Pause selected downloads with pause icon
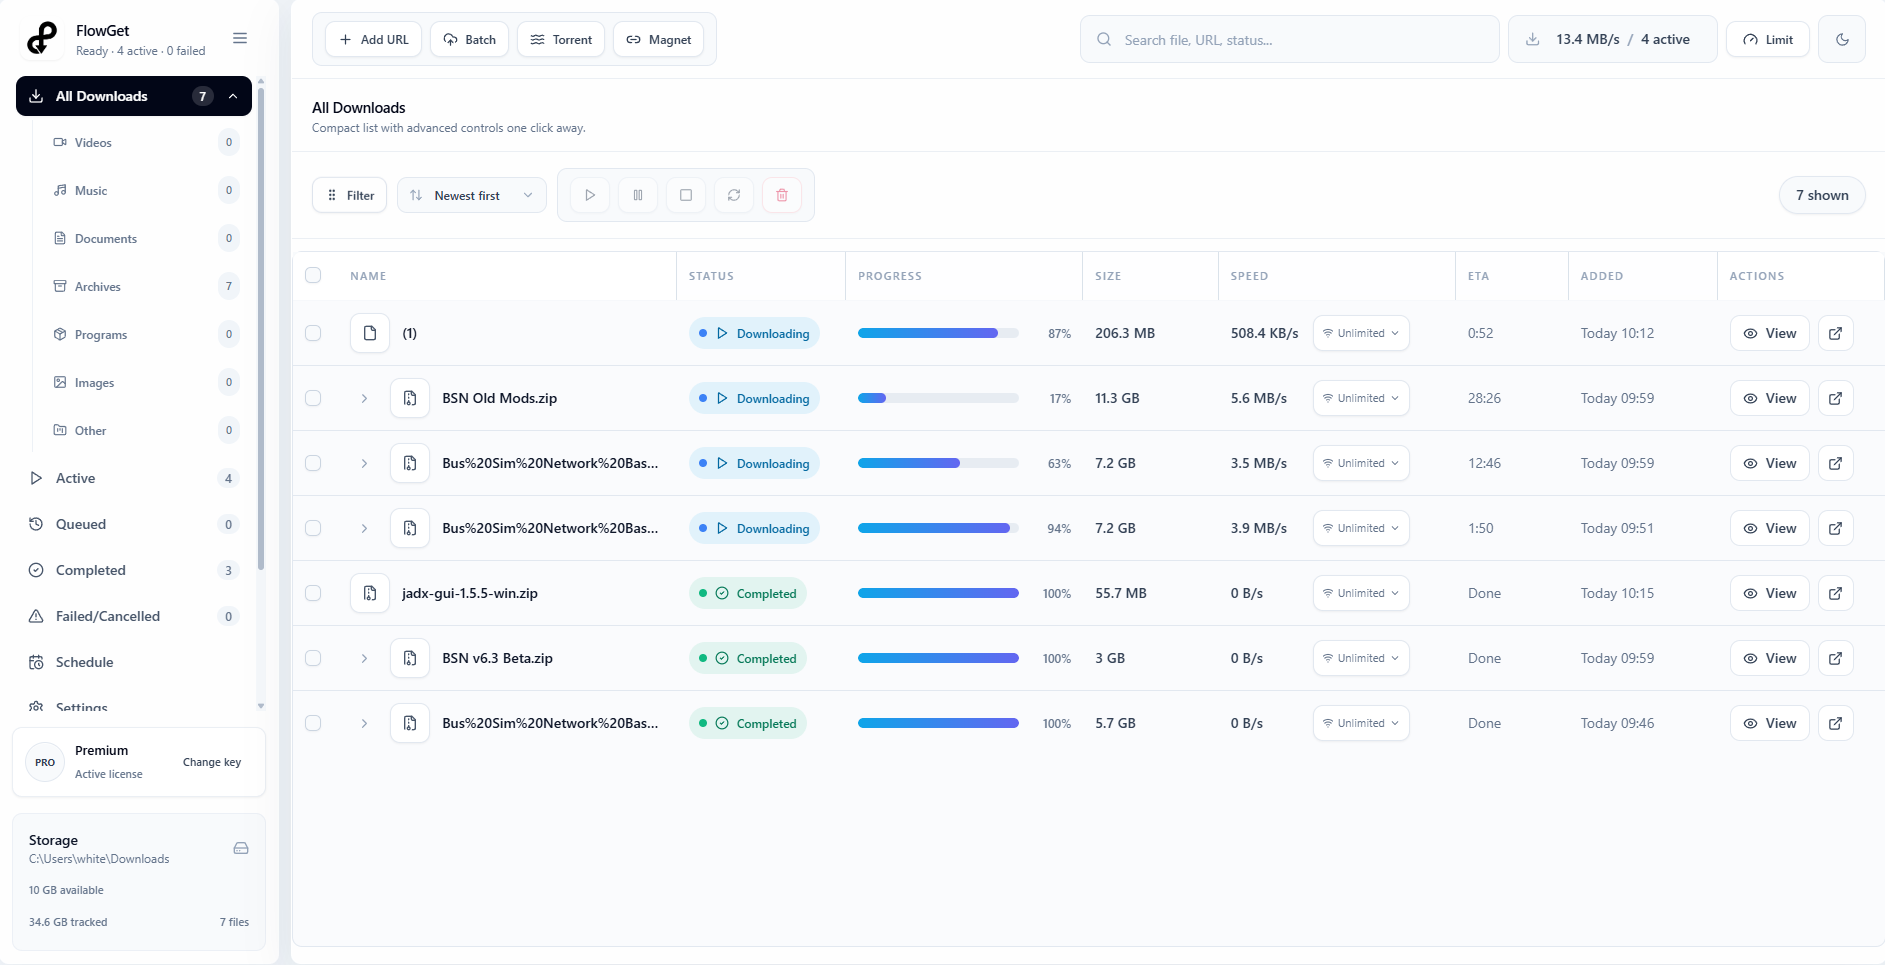Viewport: 1885px width, 965px height. [x=638, y=195]
